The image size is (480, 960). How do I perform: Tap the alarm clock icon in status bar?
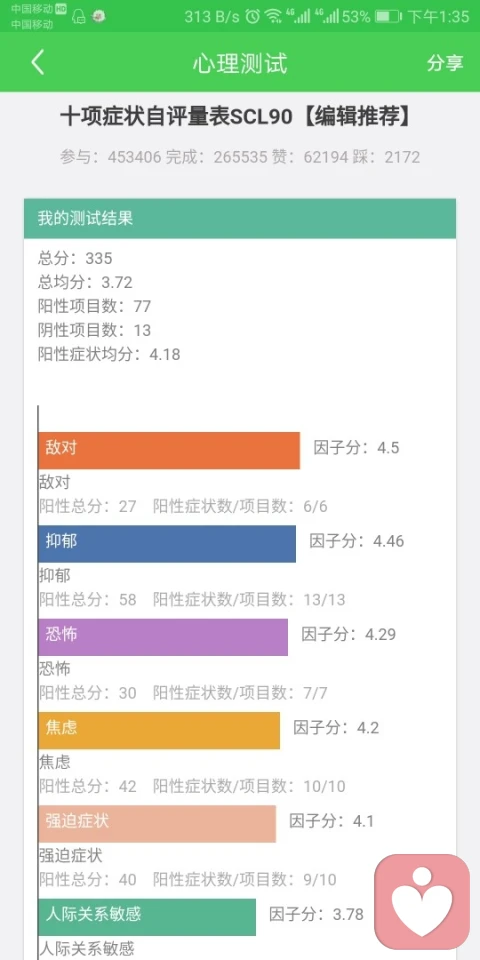point(253,17)
